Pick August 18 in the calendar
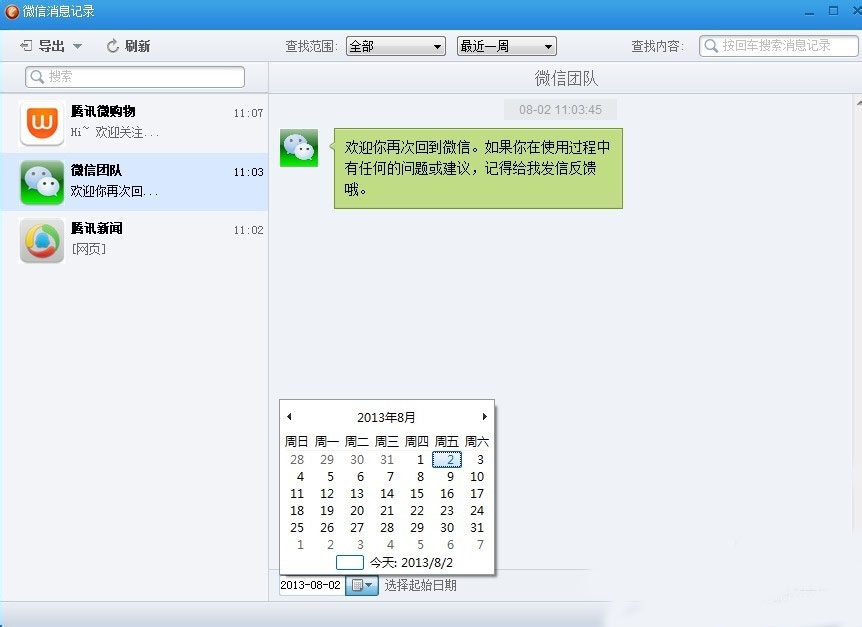The image size is (862, 627). (x=297, y=511)
